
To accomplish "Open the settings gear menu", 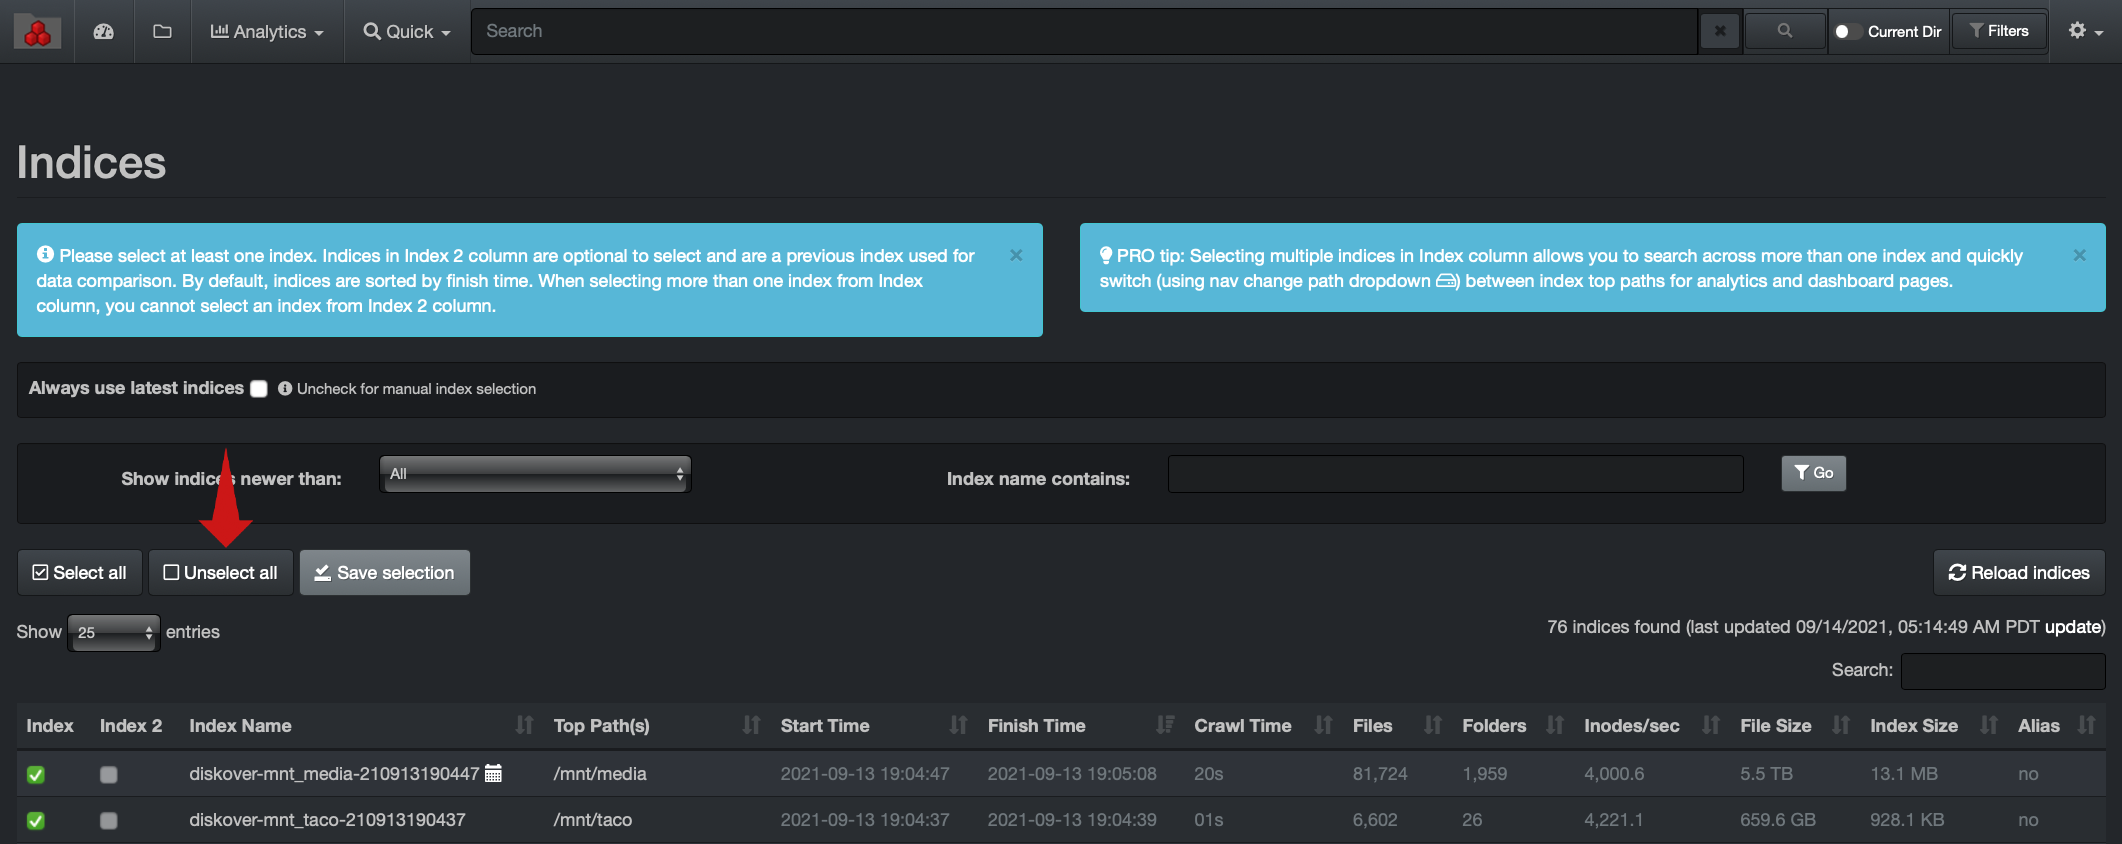I will coord(2084,32).
